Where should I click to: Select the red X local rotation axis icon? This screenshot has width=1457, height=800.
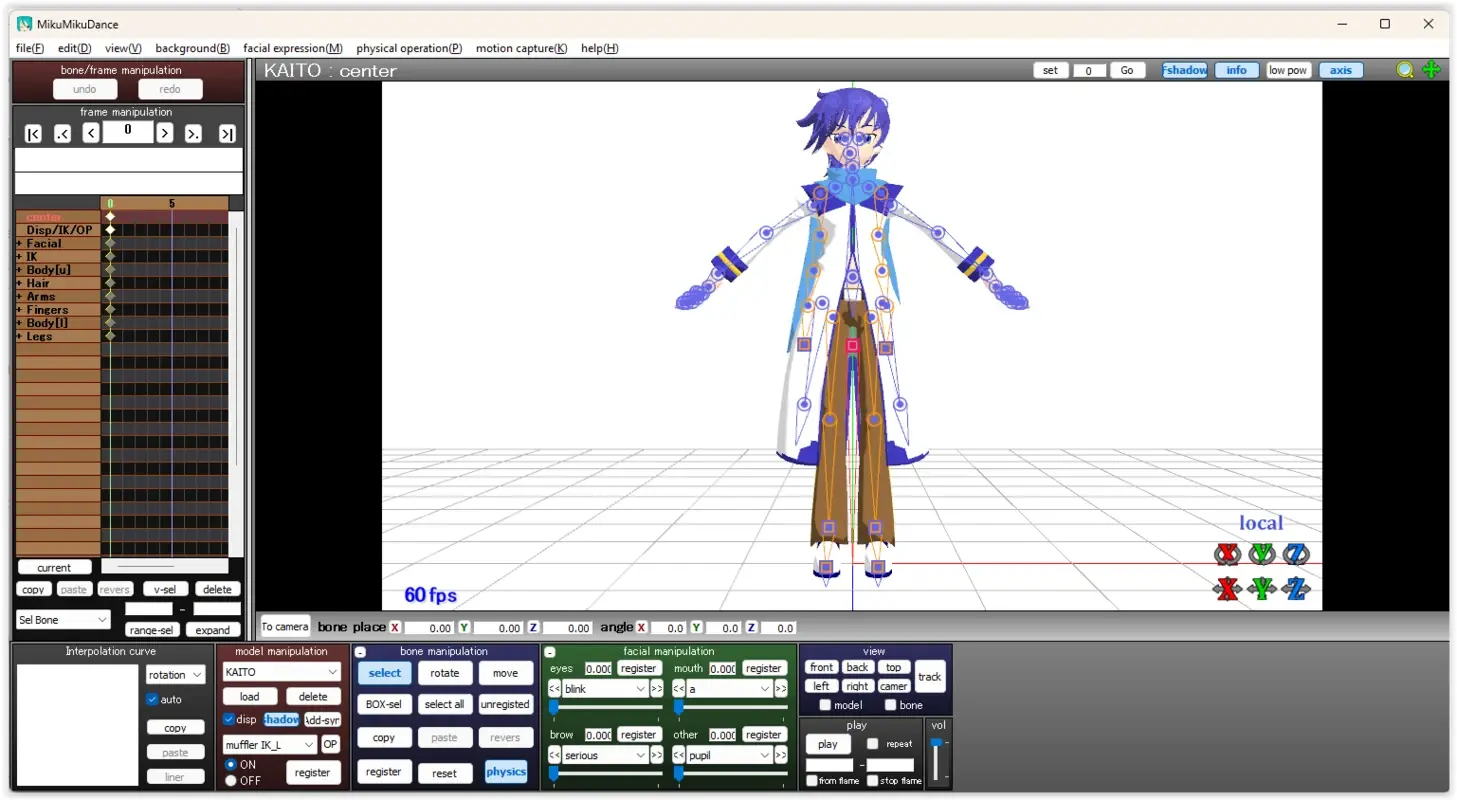point(1227,554)
